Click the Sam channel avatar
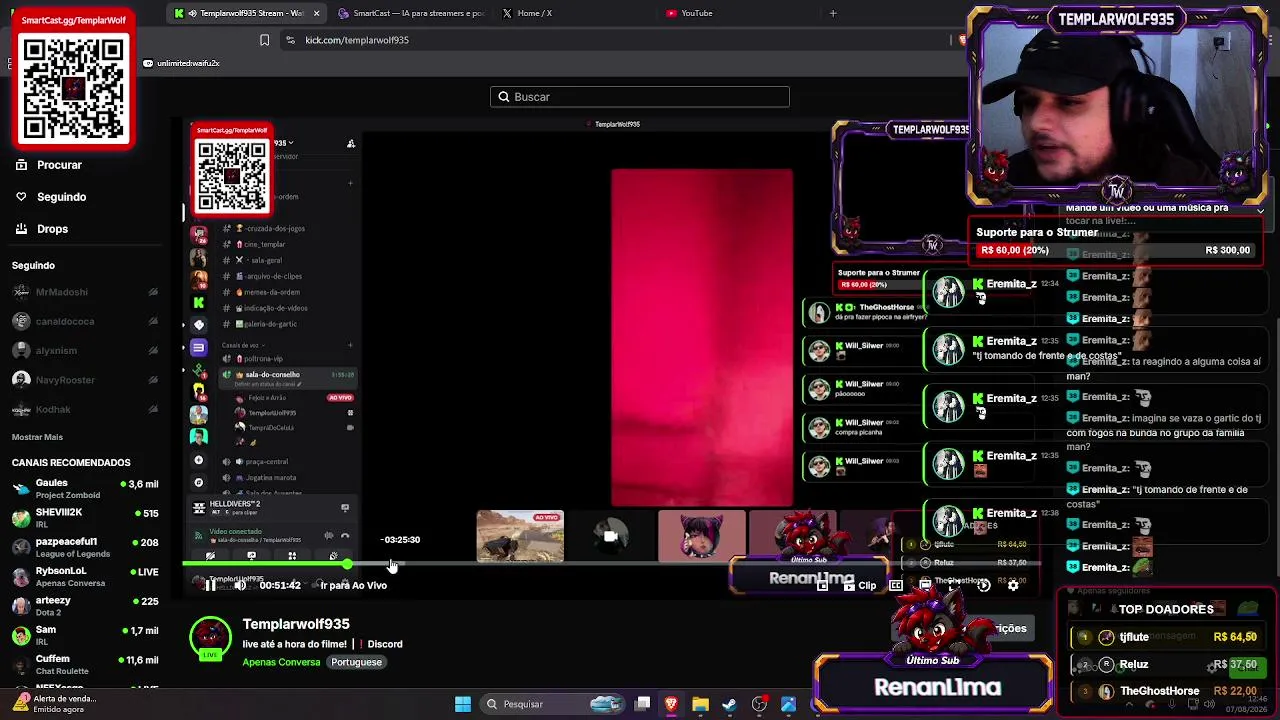The width and height of the screenshot is (1280, 720). (21, 634)
